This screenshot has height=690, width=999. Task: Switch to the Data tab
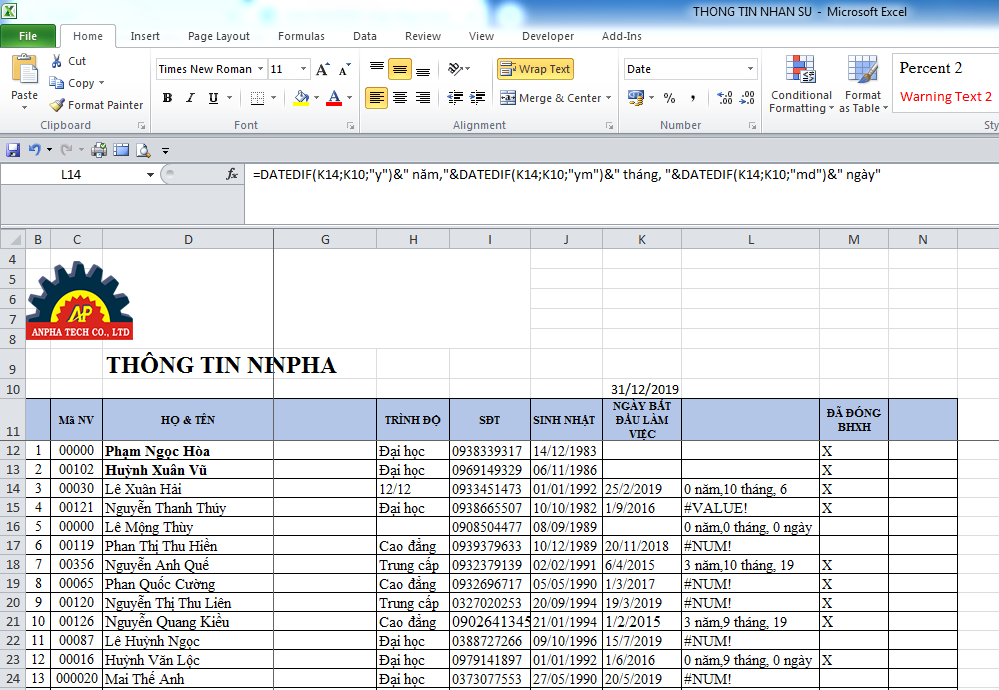pos(365,36)
